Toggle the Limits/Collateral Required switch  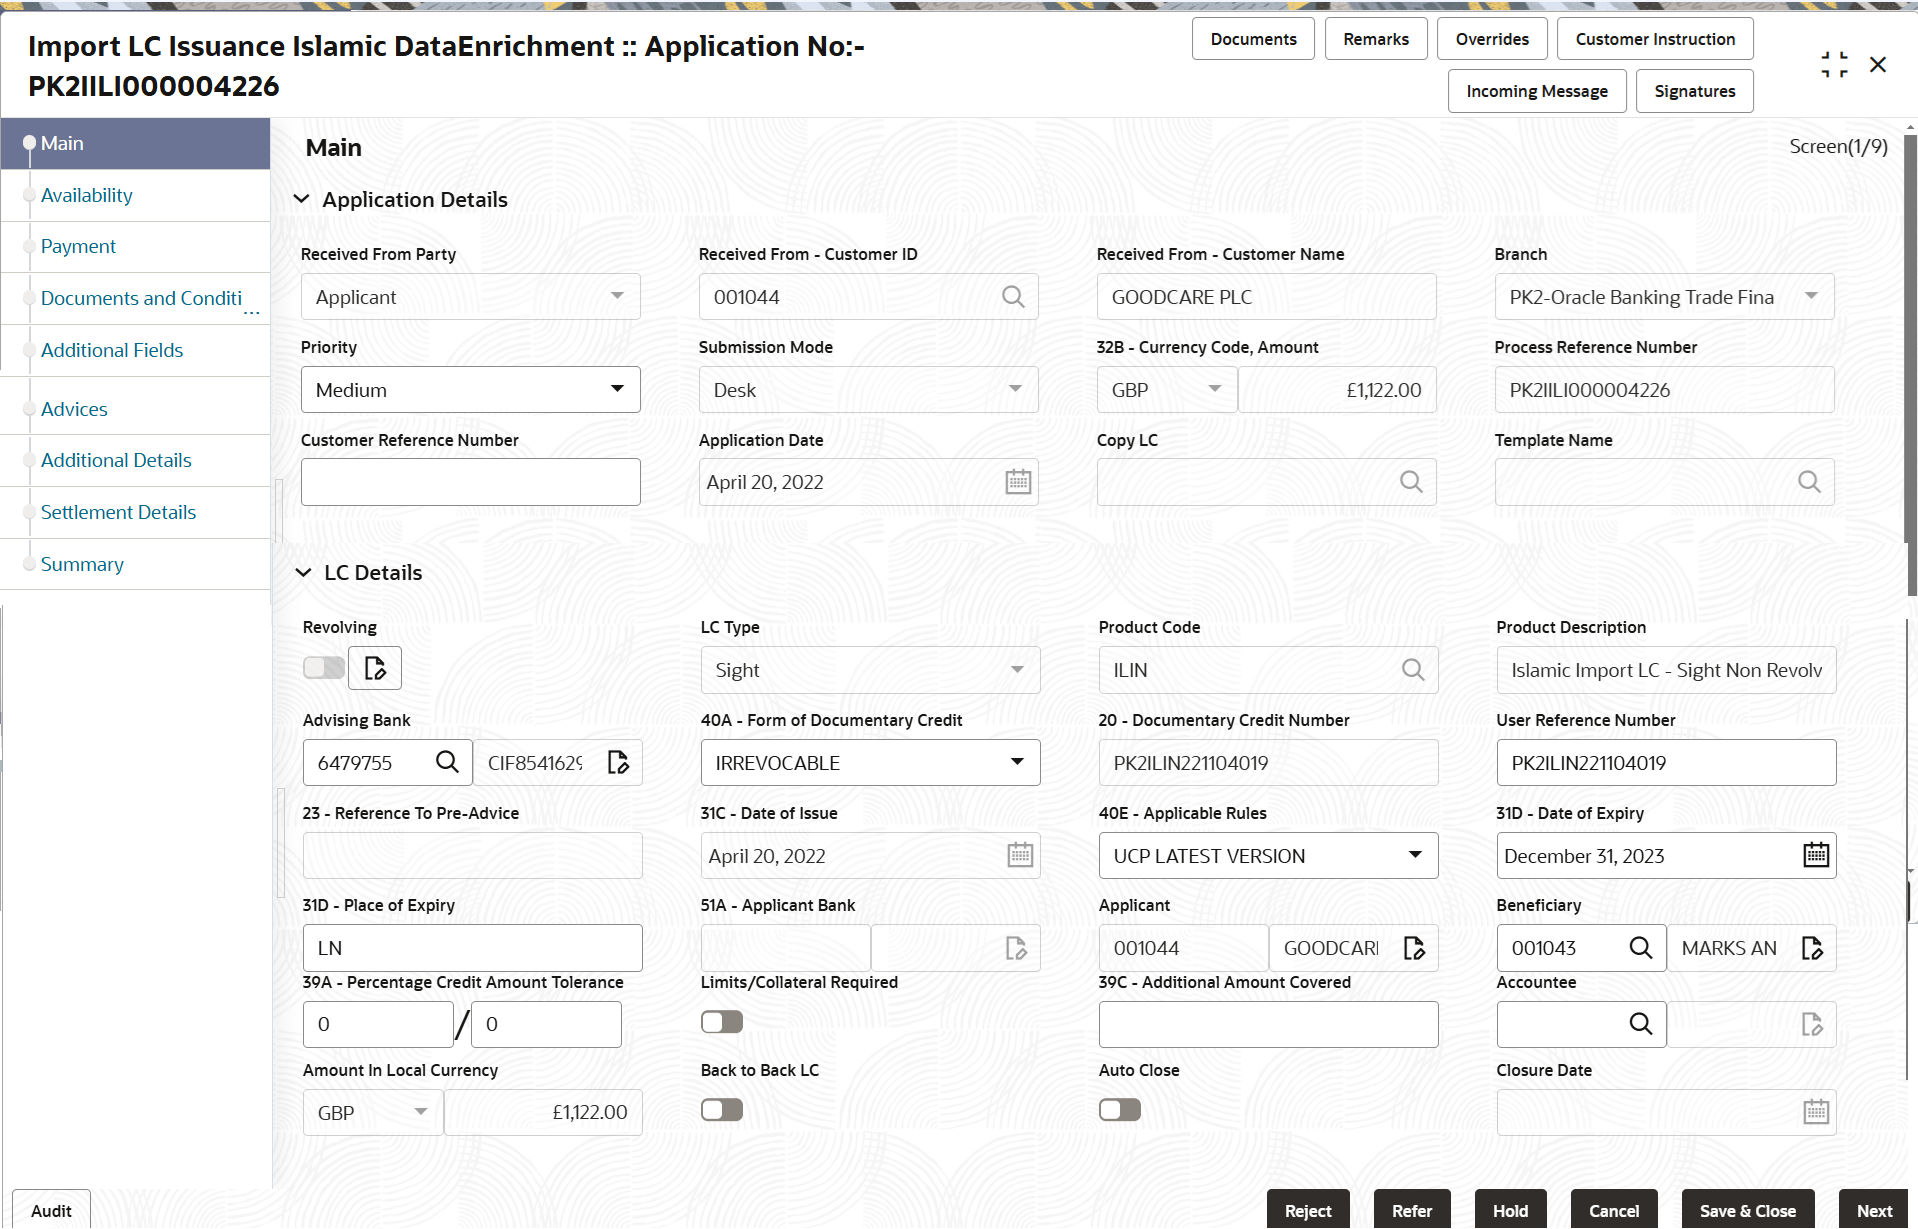click(722, 1022)
